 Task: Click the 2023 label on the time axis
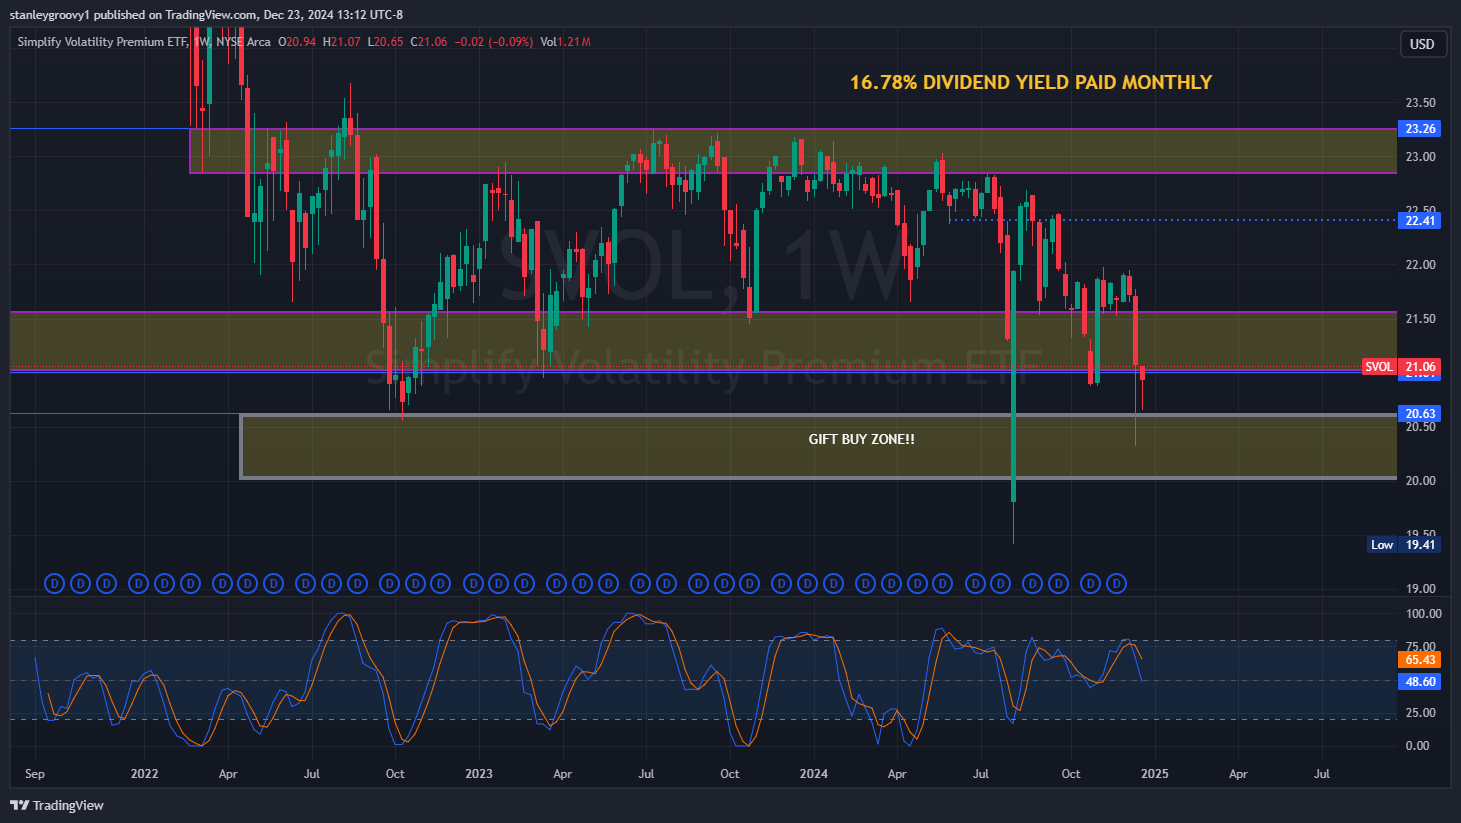(479, 774)
